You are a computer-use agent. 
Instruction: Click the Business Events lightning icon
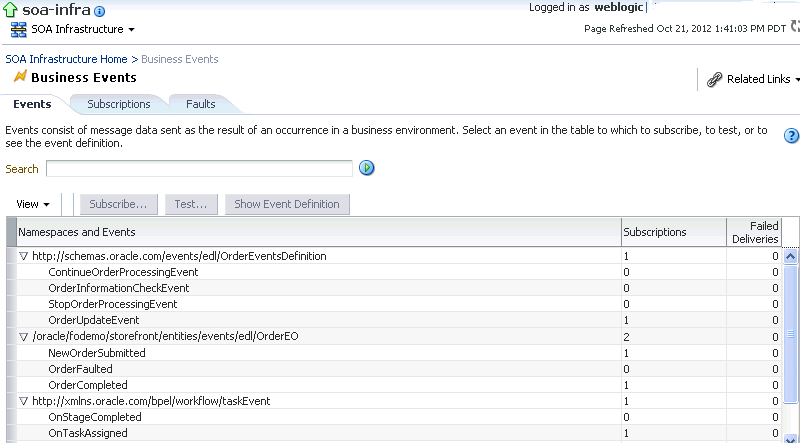pos(20,77)
